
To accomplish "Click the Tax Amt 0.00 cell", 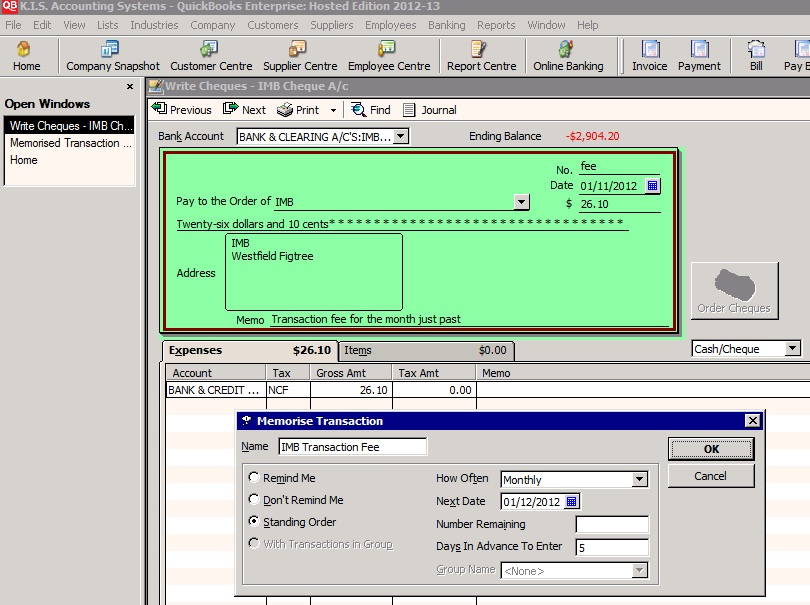I will (434, 390).
